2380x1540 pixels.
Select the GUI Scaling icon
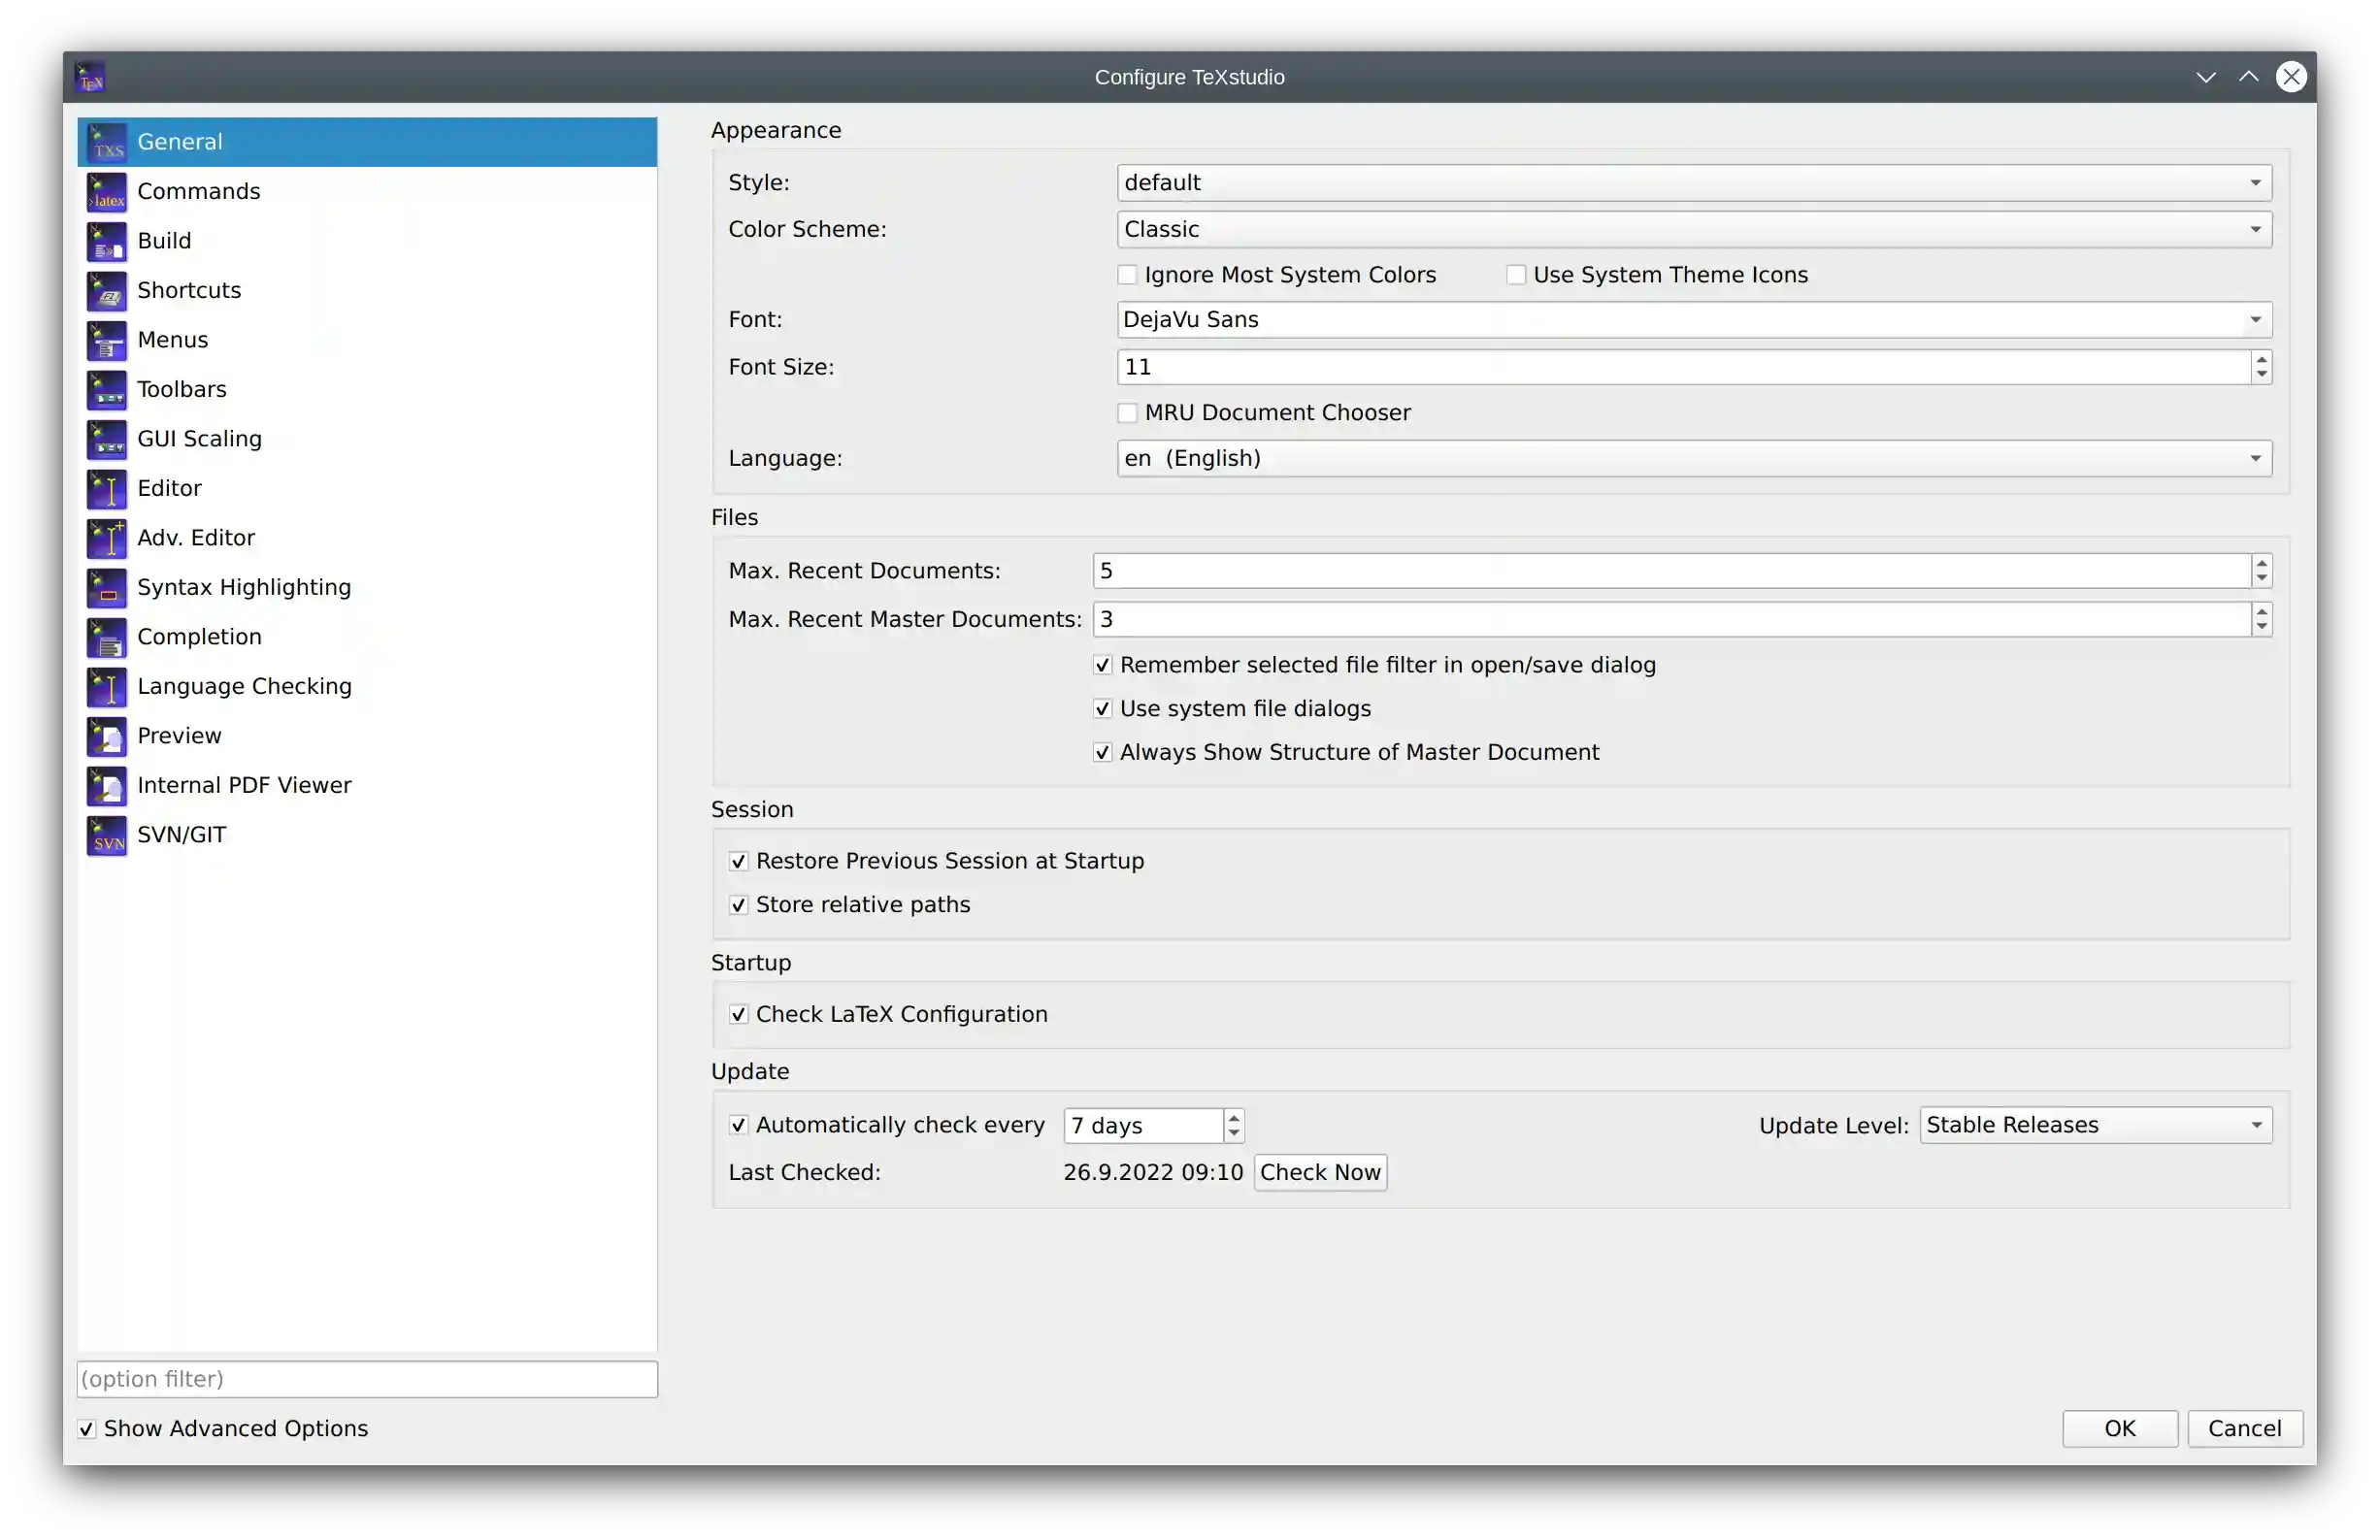pyautogui.click(x=106, y=438)
